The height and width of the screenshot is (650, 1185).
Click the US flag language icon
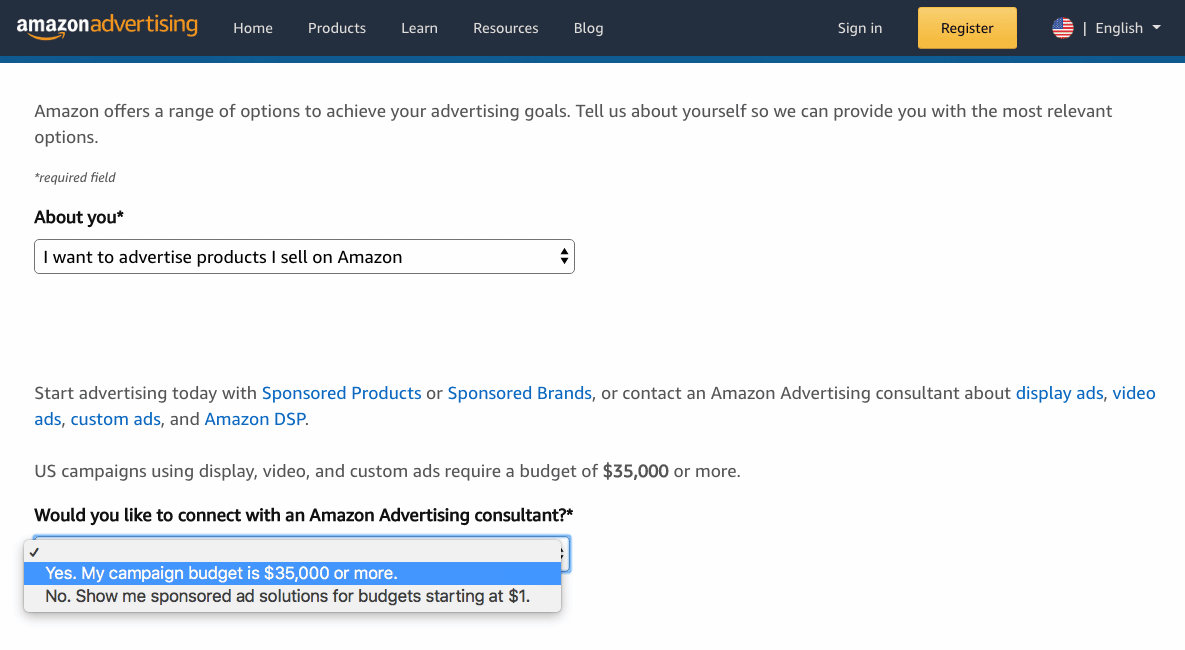(1063, 28)
